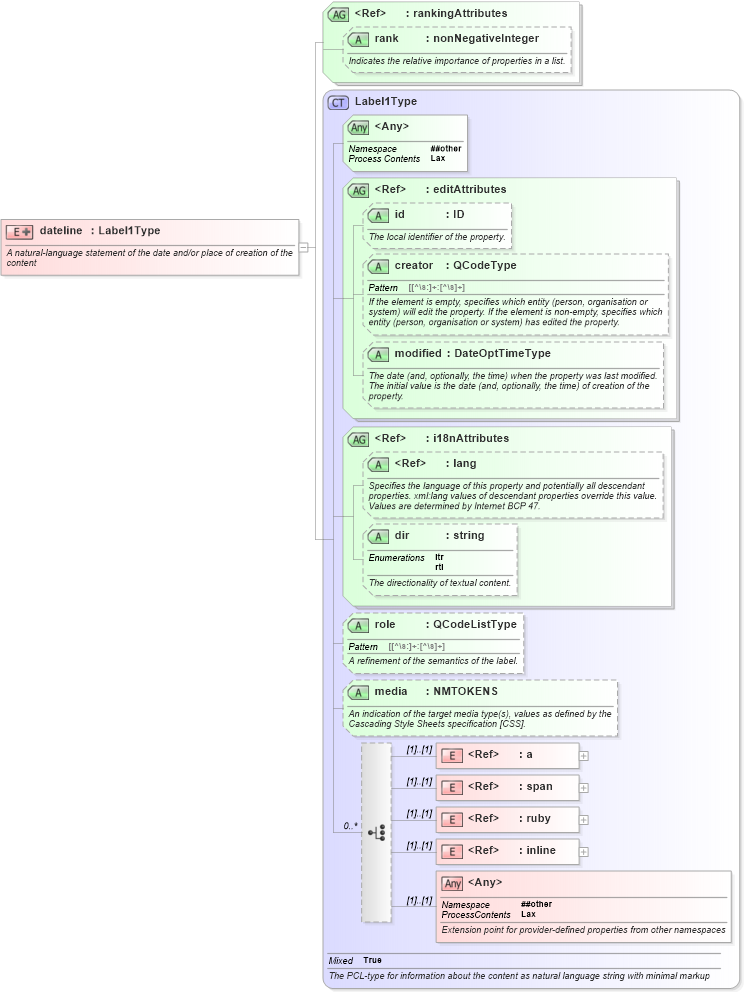Click the 'ltr' enumeration value
744x992 pixels.
[x=439, y=557]
